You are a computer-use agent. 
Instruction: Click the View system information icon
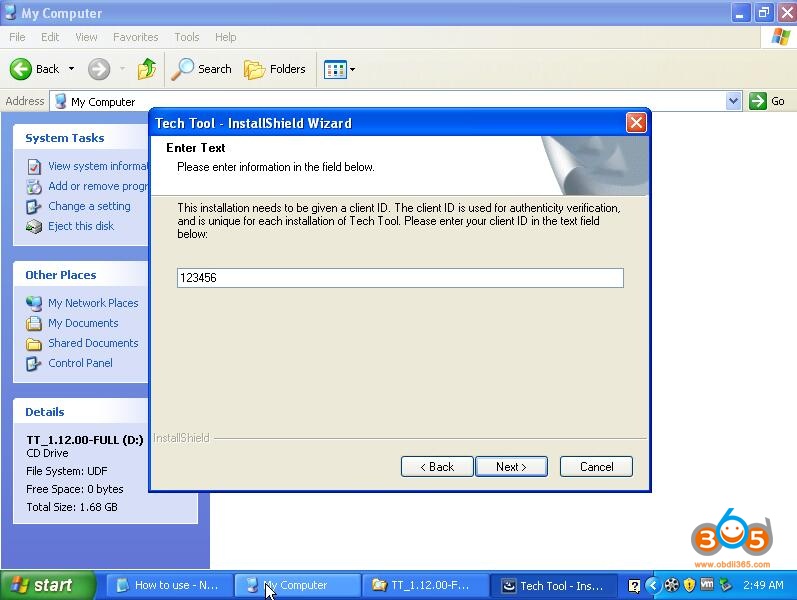coord(34,167)
